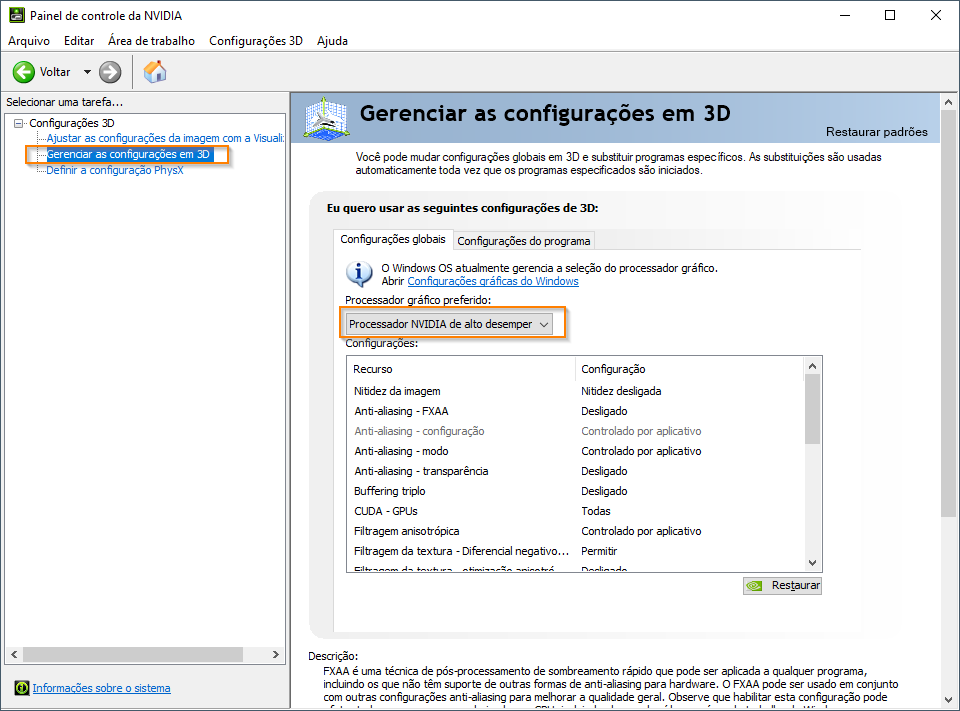Click the NVIDIA Control Panel title bar icon

[15, 16]
